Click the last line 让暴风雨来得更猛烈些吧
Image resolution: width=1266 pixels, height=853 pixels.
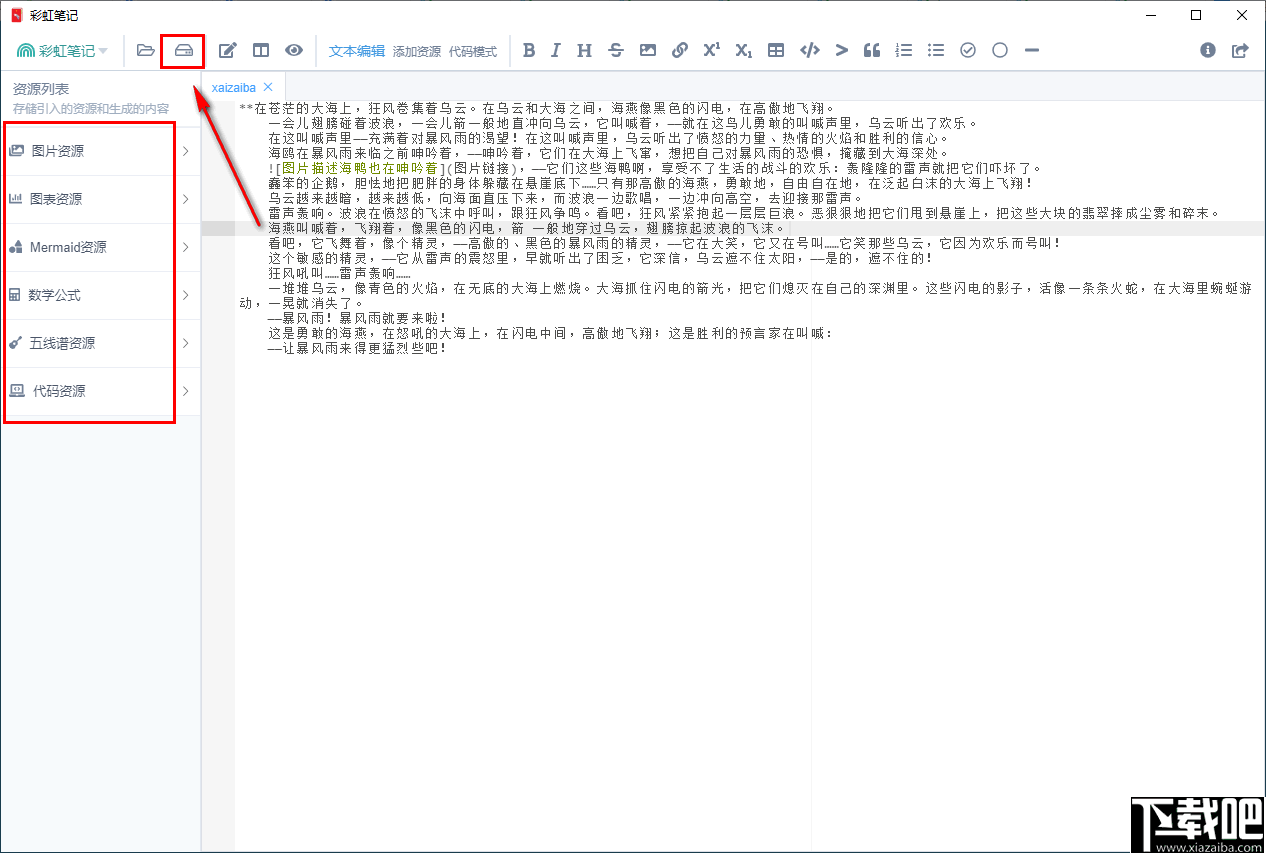click(x=357, y=348)
